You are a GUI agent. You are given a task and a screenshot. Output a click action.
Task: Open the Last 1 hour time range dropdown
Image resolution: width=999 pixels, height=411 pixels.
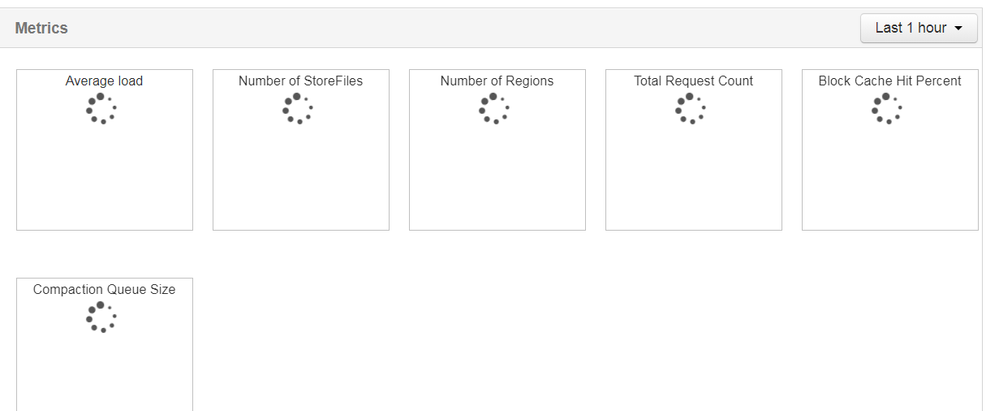(x=917, y=28)
